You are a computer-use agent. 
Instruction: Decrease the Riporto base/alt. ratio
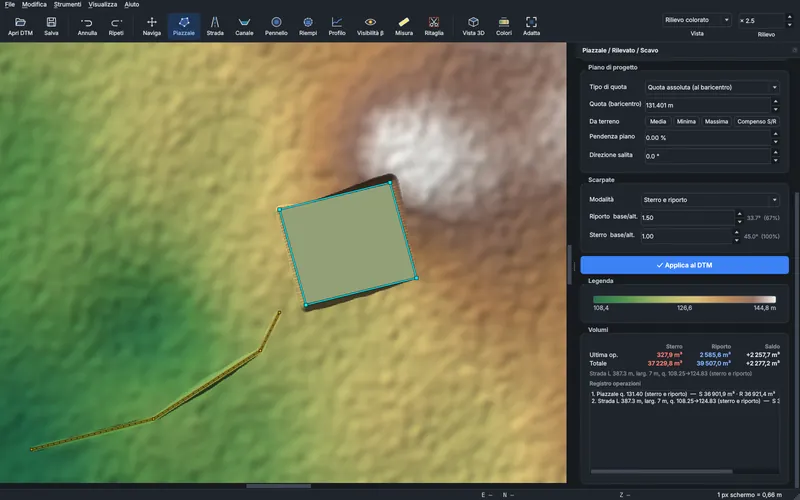click(740, 221)
